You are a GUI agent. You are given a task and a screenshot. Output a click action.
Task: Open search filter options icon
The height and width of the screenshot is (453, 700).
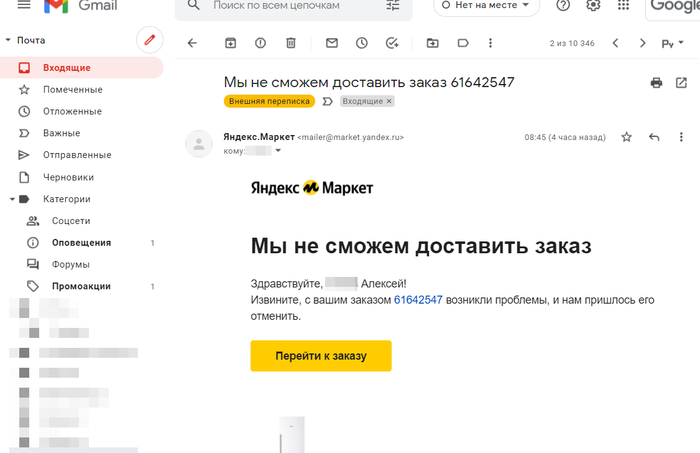click(393, 5)
